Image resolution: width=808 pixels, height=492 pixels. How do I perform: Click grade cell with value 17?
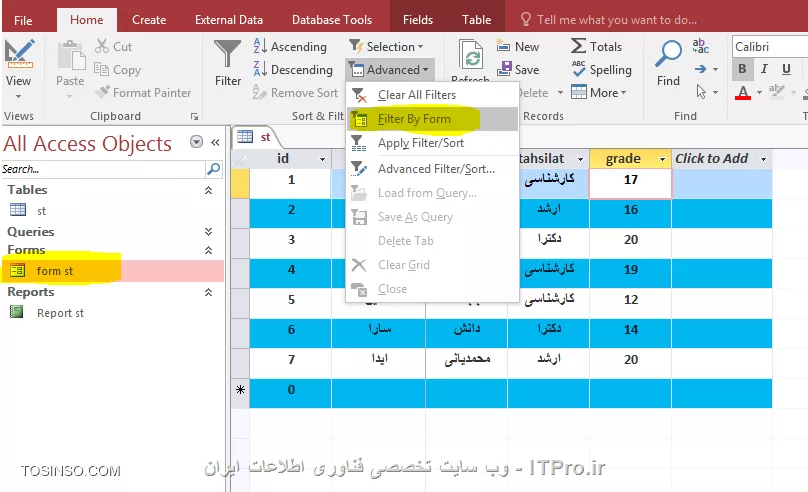pyautogui.click(x=630, y=184)
